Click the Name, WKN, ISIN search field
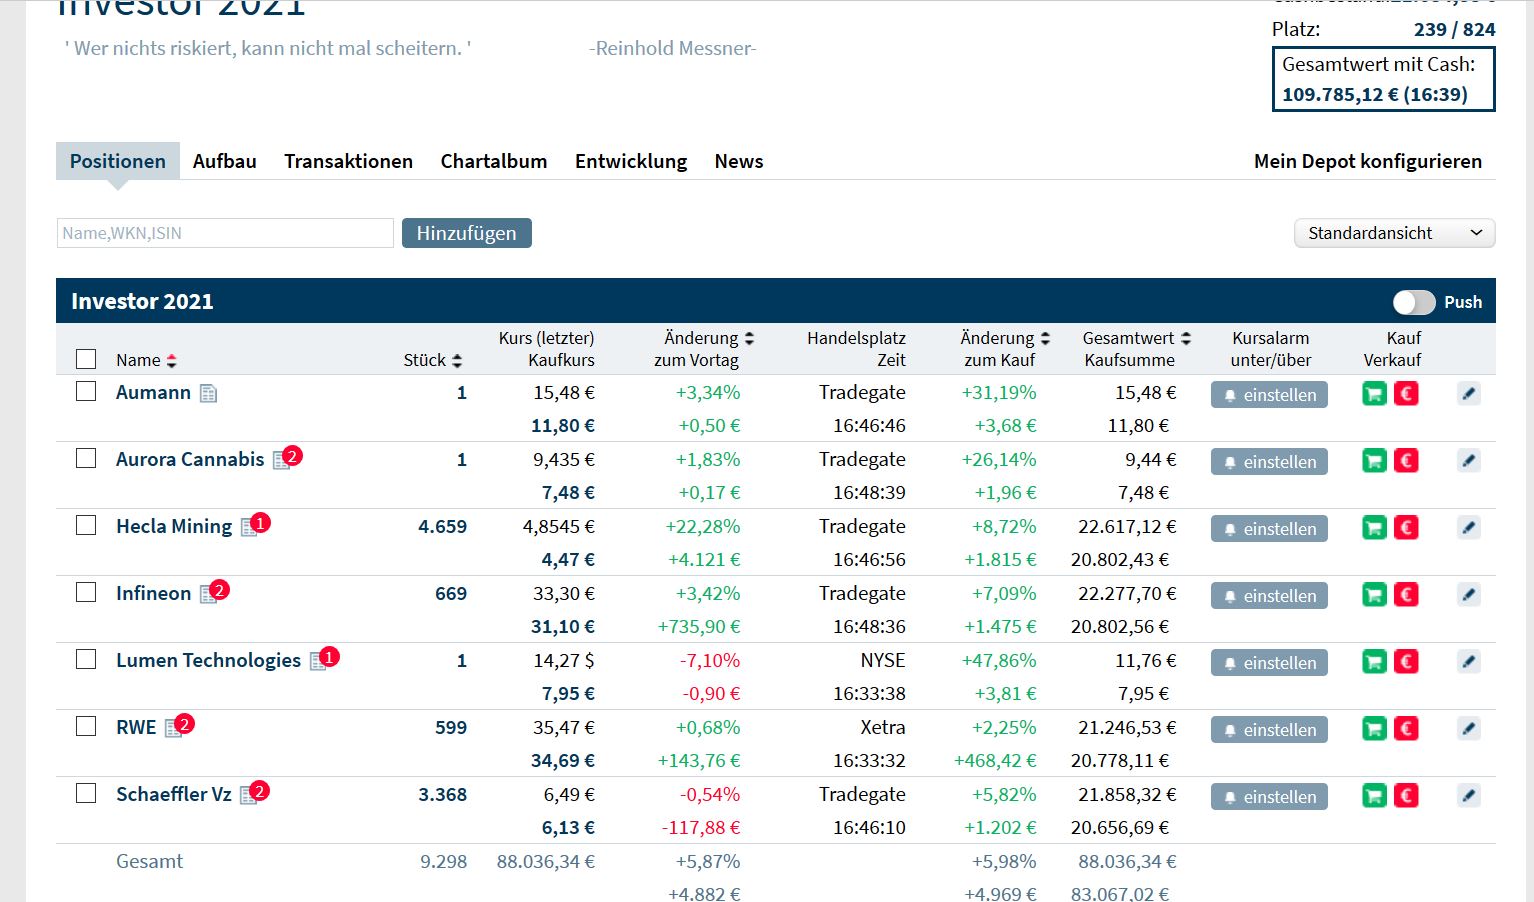The height and width of the screenshot is (902, 1534). tap(225, 233)
